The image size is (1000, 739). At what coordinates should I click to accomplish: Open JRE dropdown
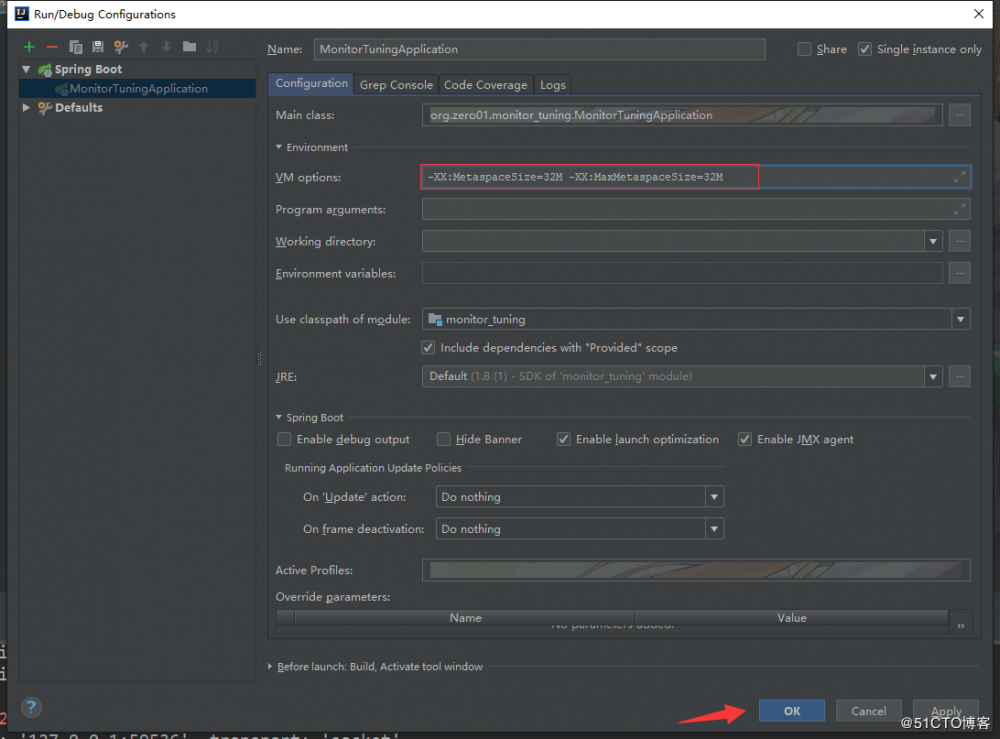pyautogui.click(x=933, y=376)
